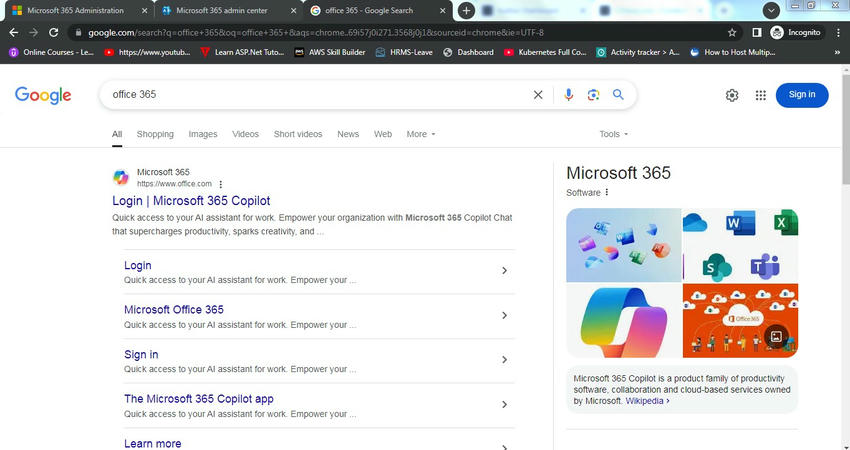Open options menu beside office.com URL
This screenshot has height=450, width=850.
(x=221, y=184)
